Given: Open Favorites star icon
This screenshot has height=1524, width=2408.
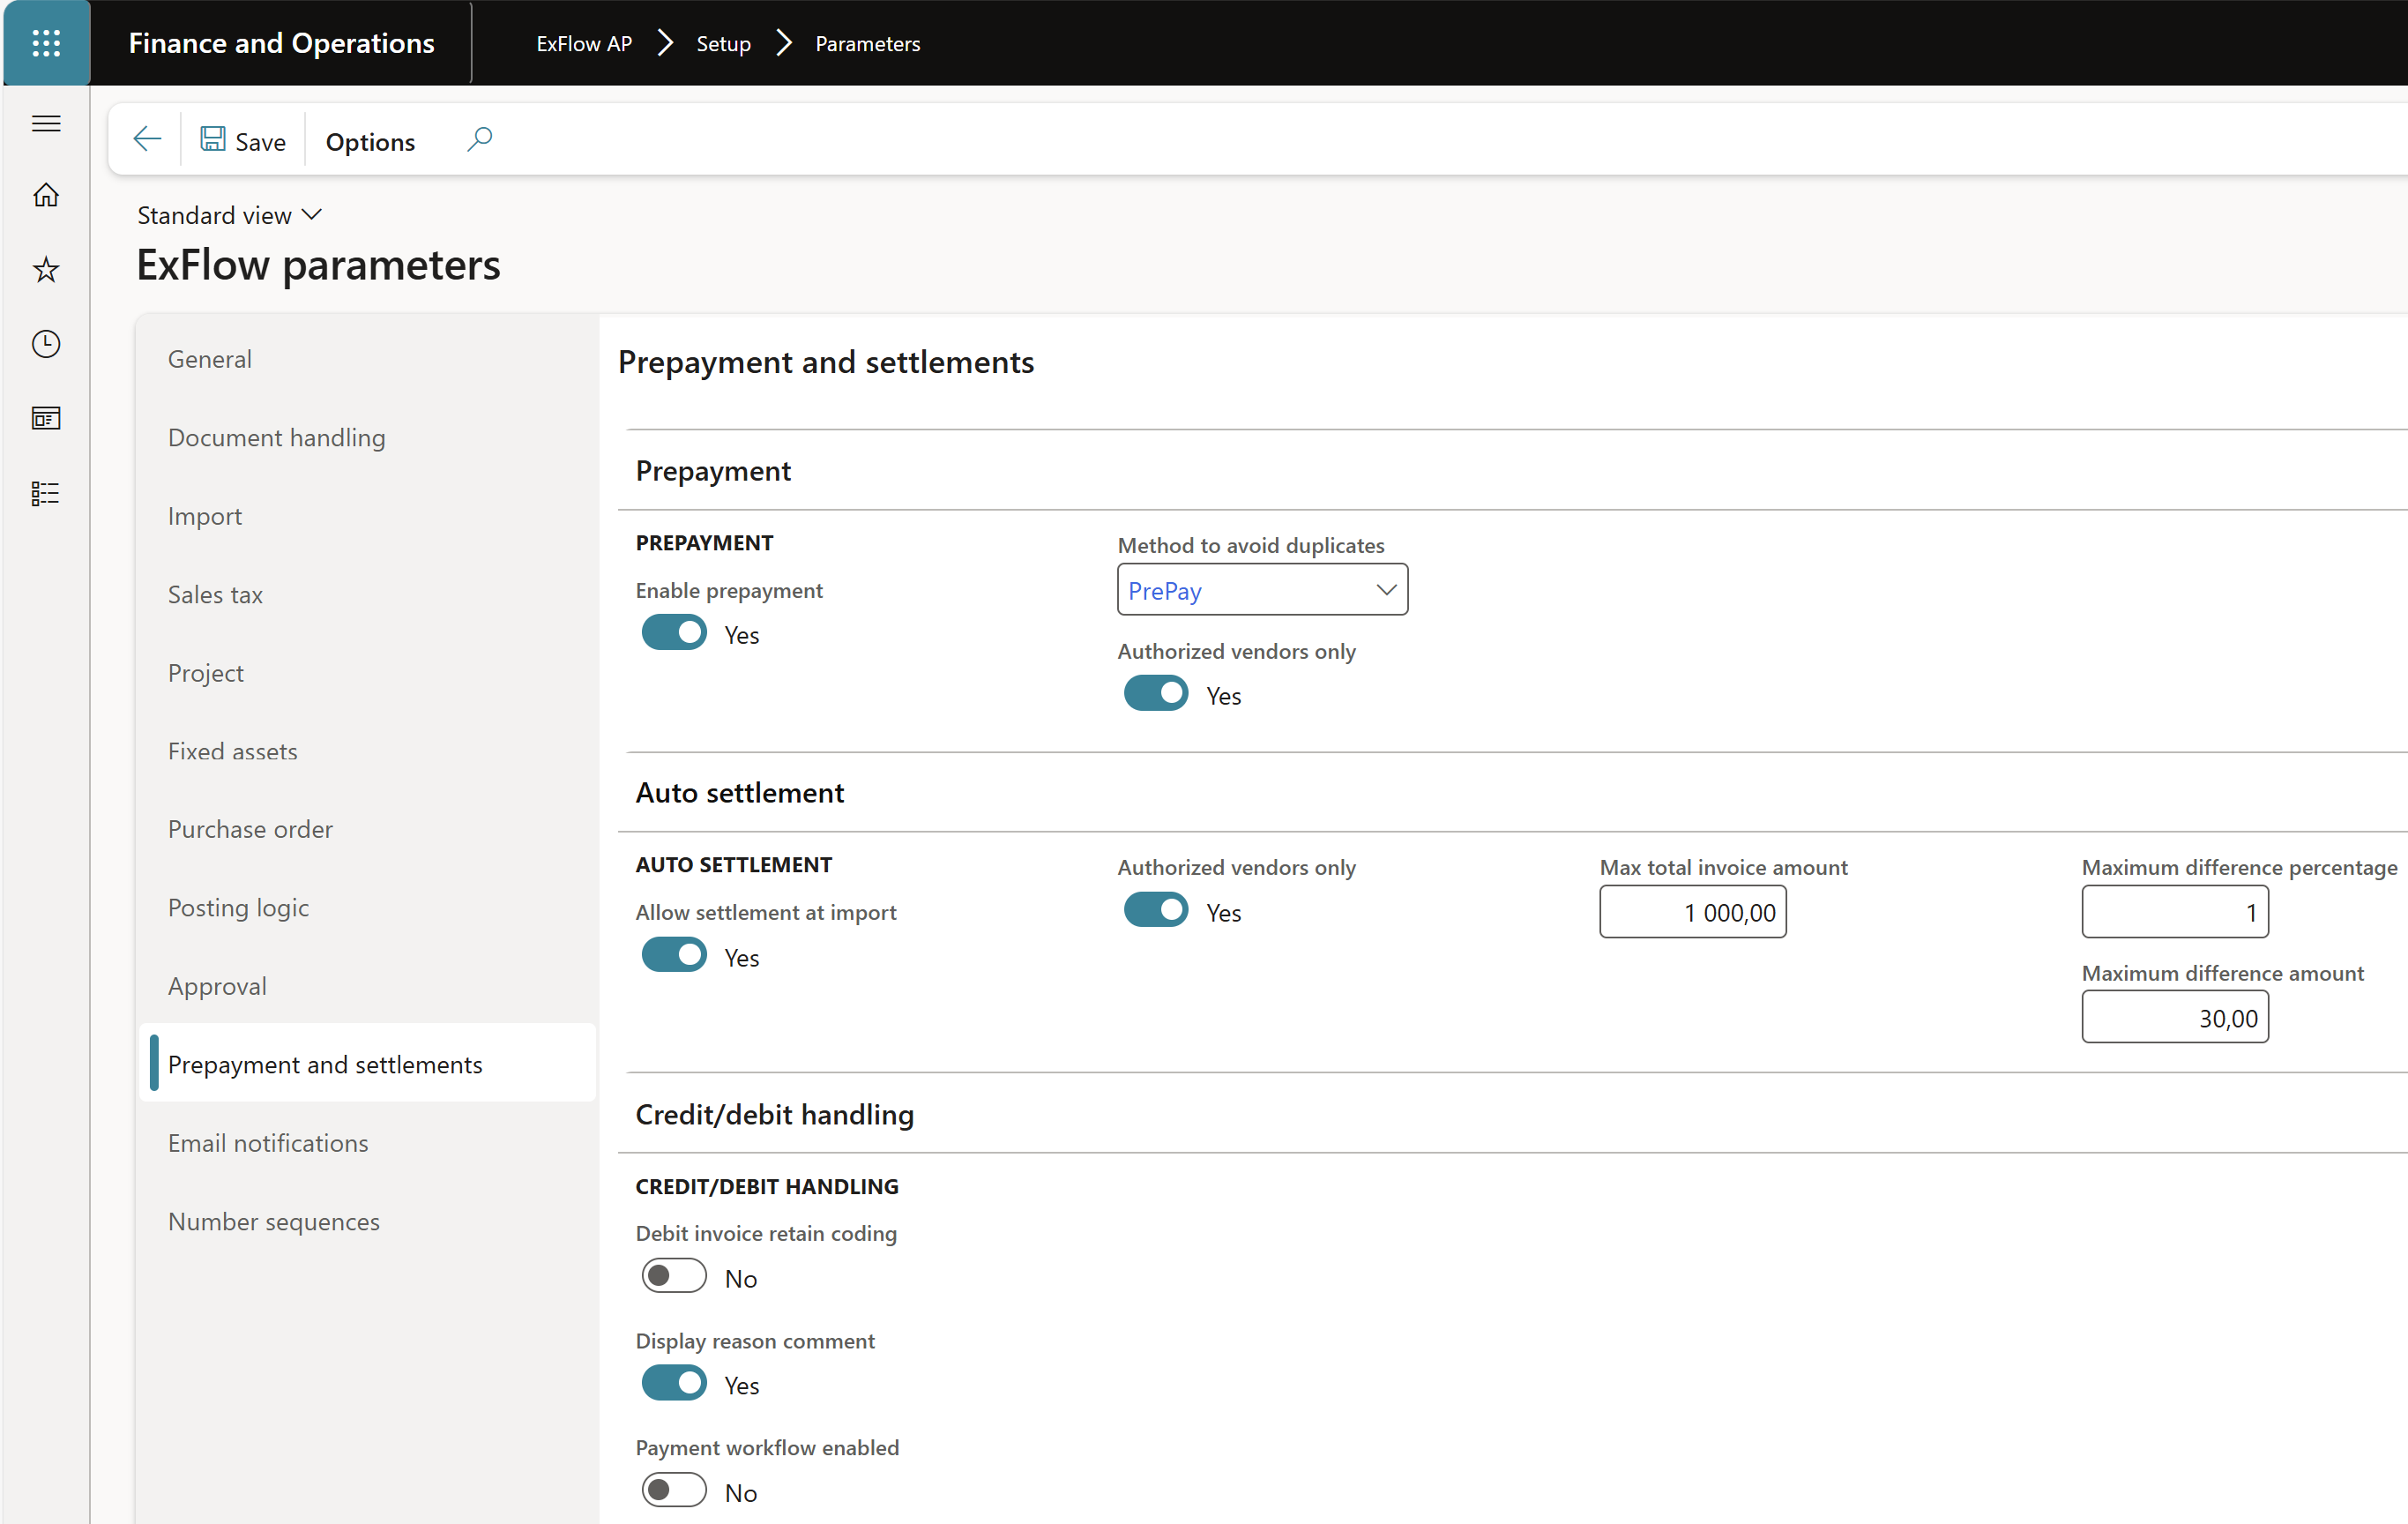Looking at the screenshot, I should pyautogui.click(x=46, y=269).
